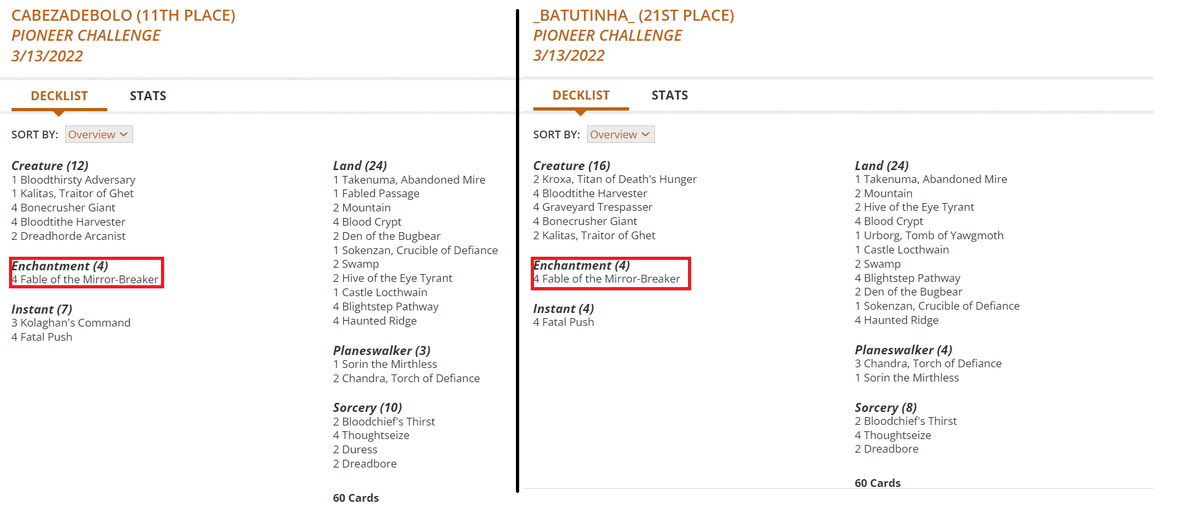
Task: Click Duress in left Sorcery list
Action: coord(355,450)
